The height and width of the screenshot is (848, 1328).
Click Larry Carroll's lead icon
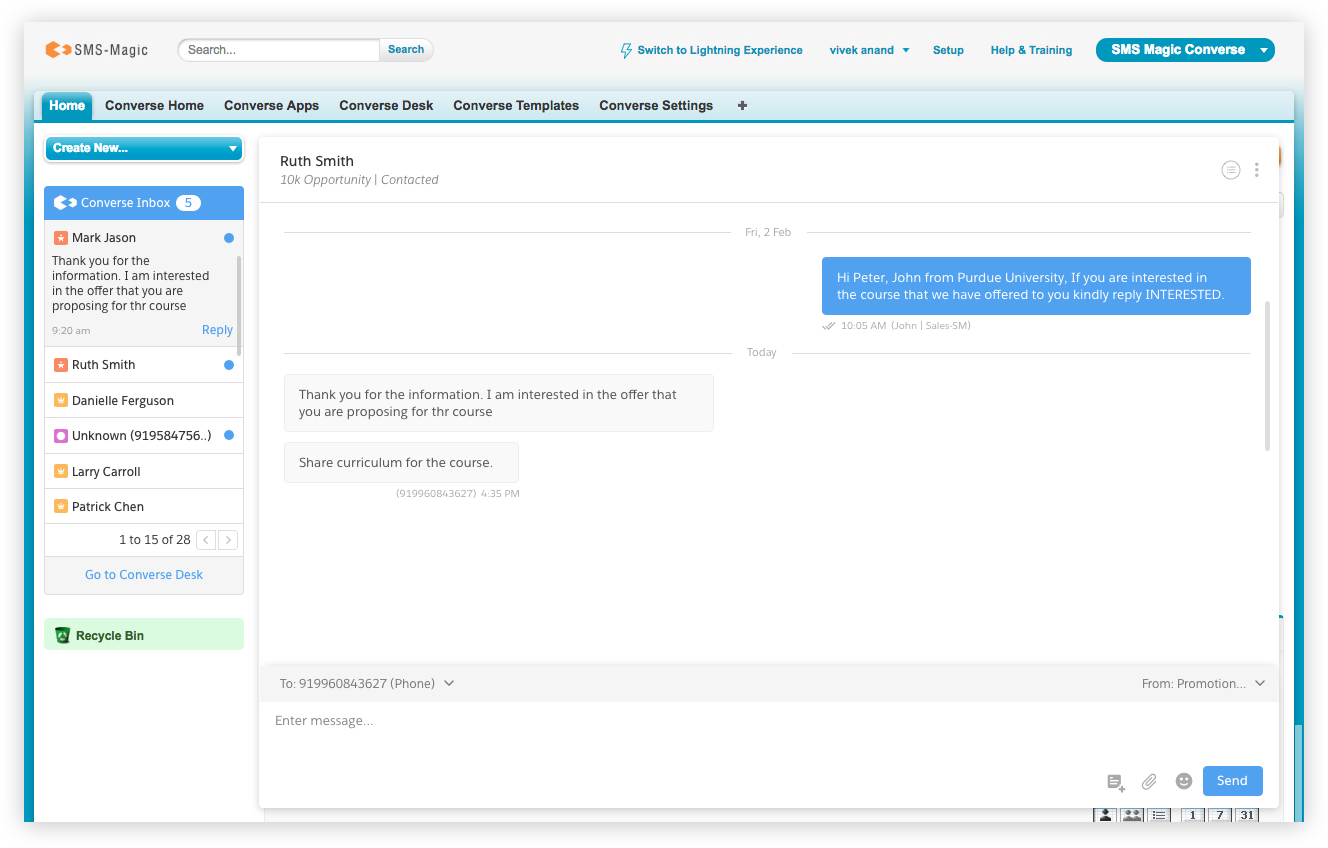coord(60,472)
